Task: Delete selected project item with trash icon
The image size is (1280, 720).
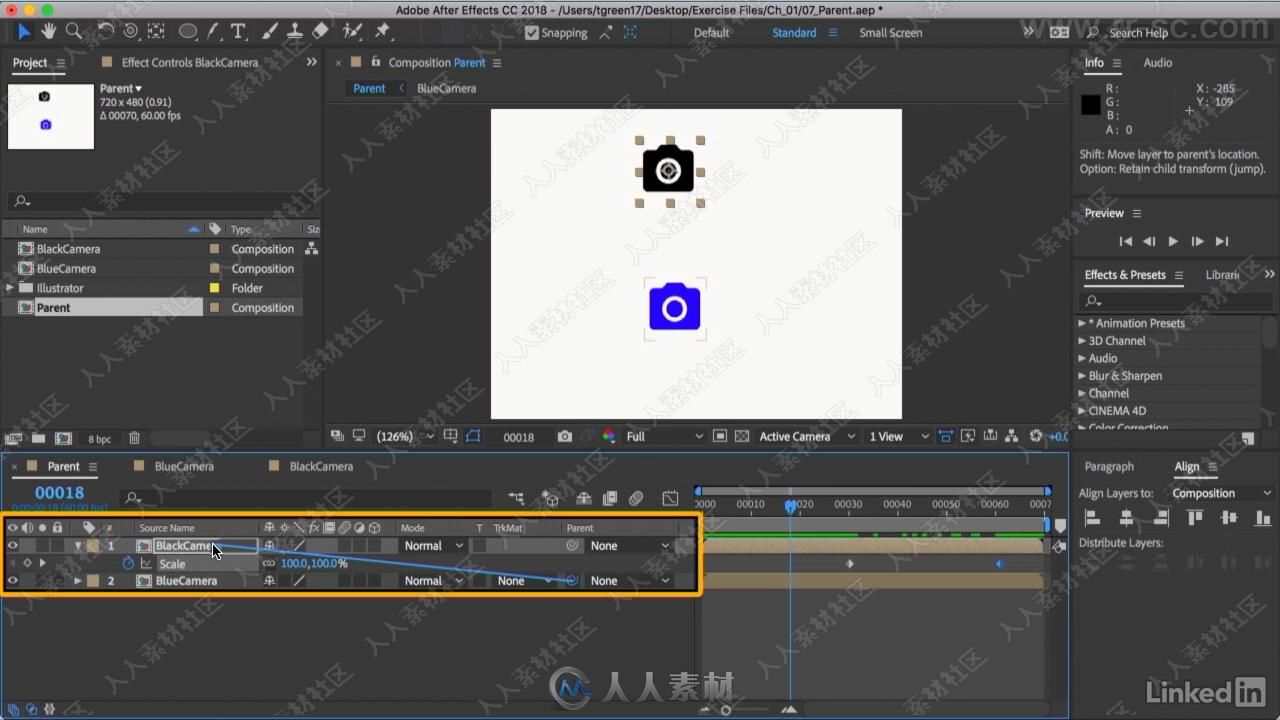Action: [x=134, y=438]
